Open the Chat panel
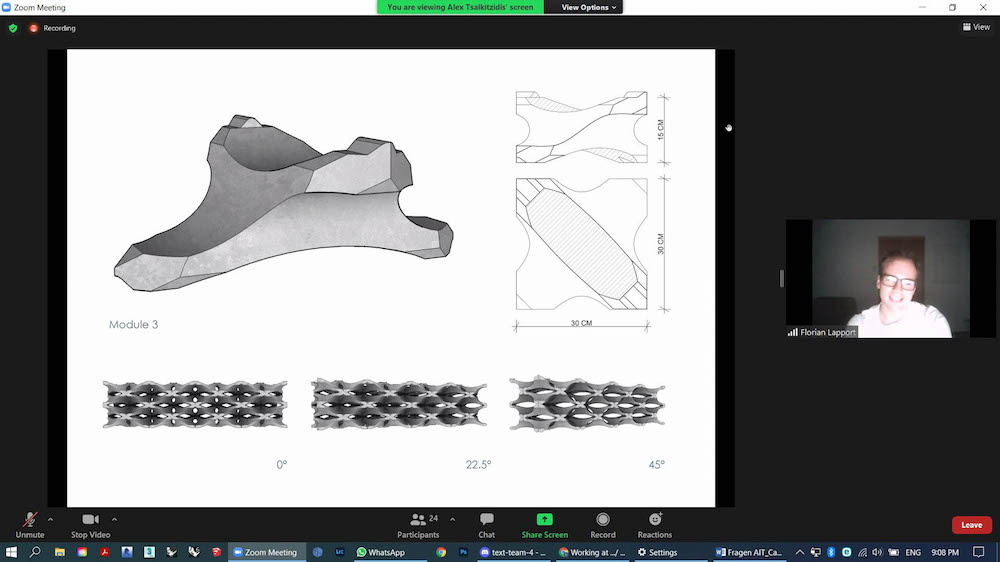 coord(486,524)
